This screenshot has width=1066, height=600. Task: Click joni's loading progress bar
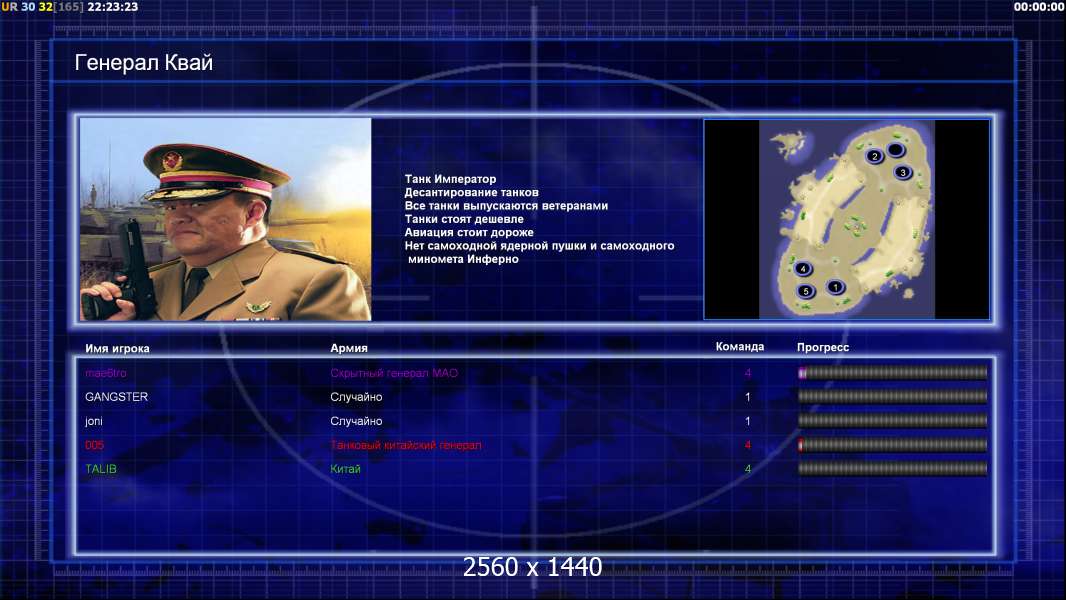click(x=893, y=421)
